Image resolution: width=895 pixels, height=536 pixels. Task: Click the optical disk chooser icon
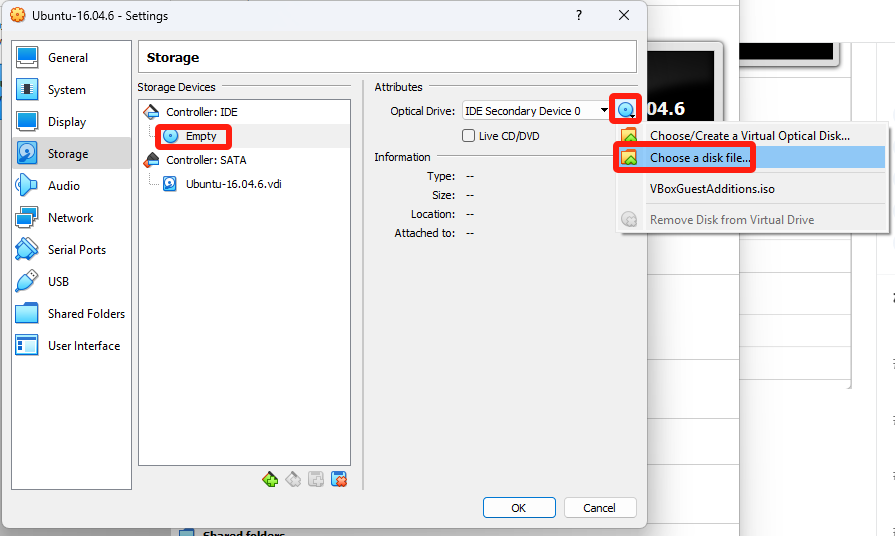click(626, 110)
